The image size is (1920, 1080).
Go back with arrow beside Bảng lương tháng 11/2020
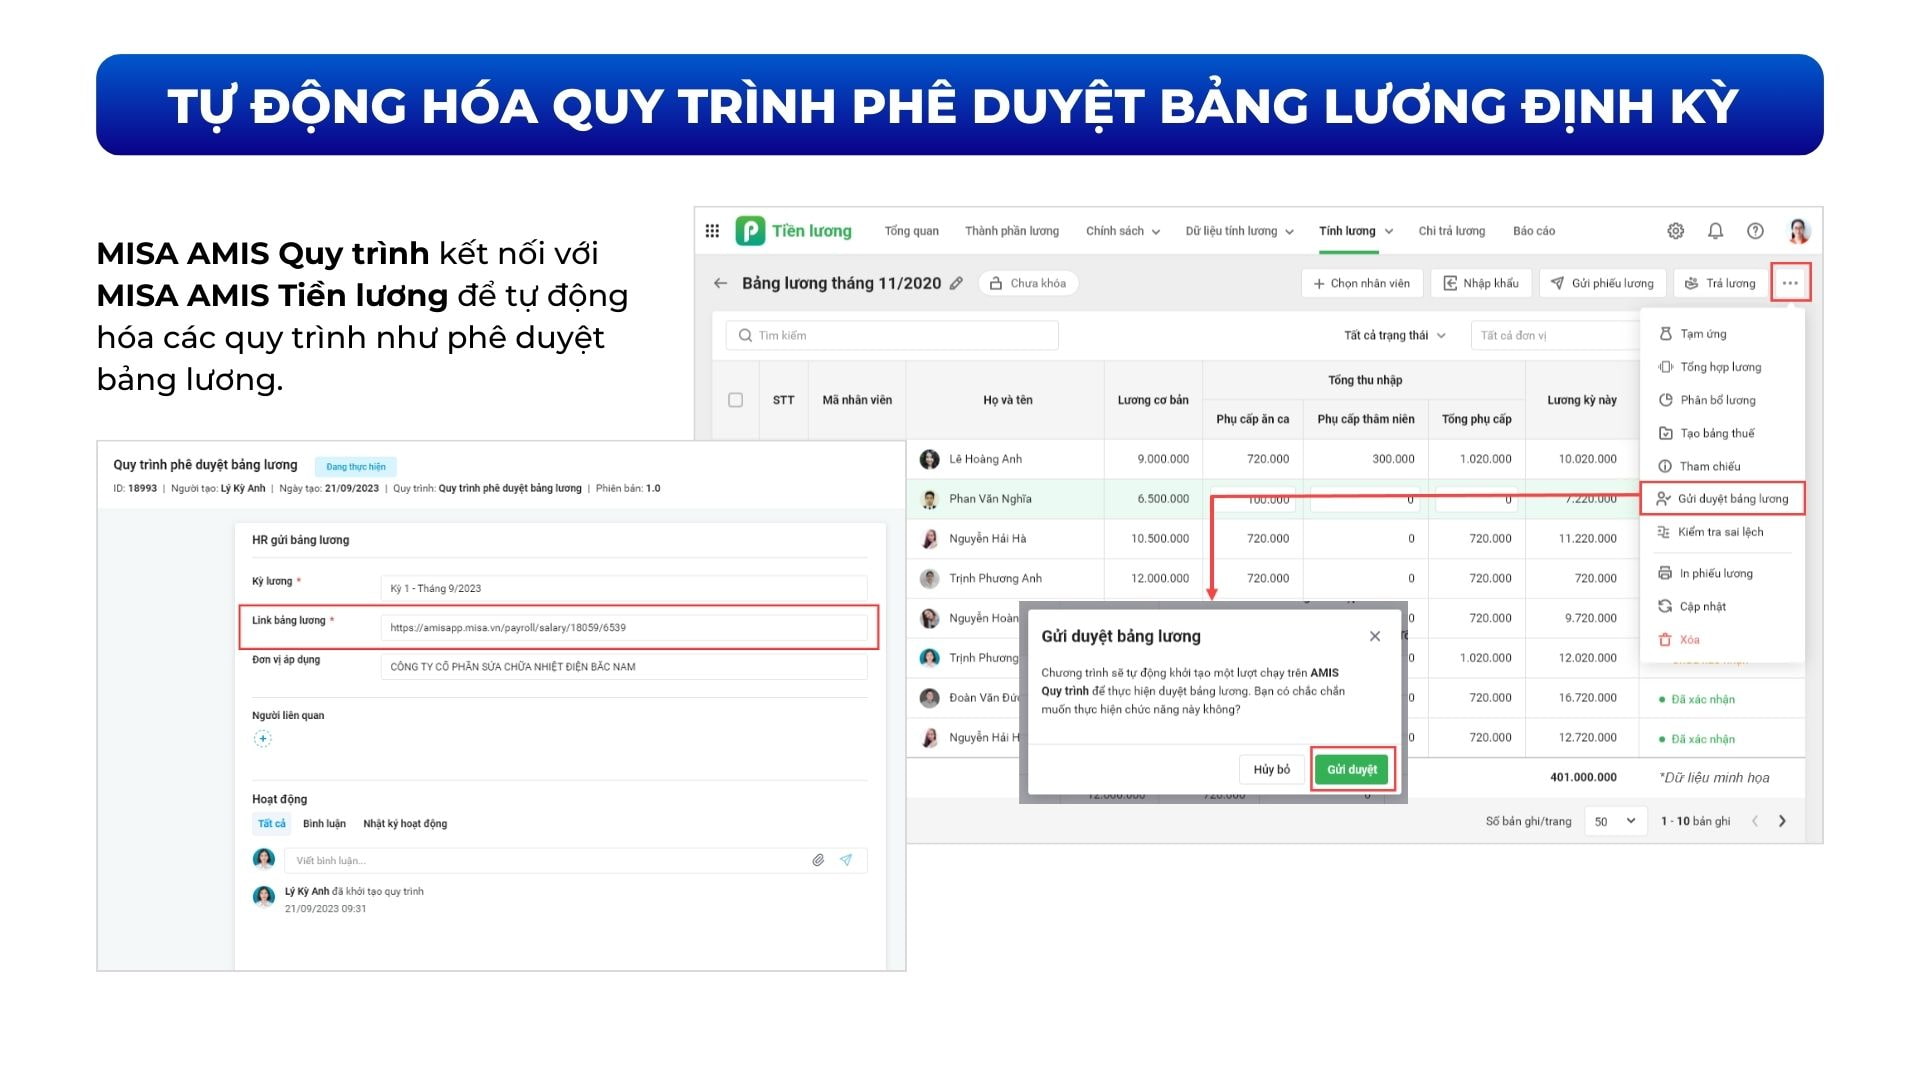point(720,283)
